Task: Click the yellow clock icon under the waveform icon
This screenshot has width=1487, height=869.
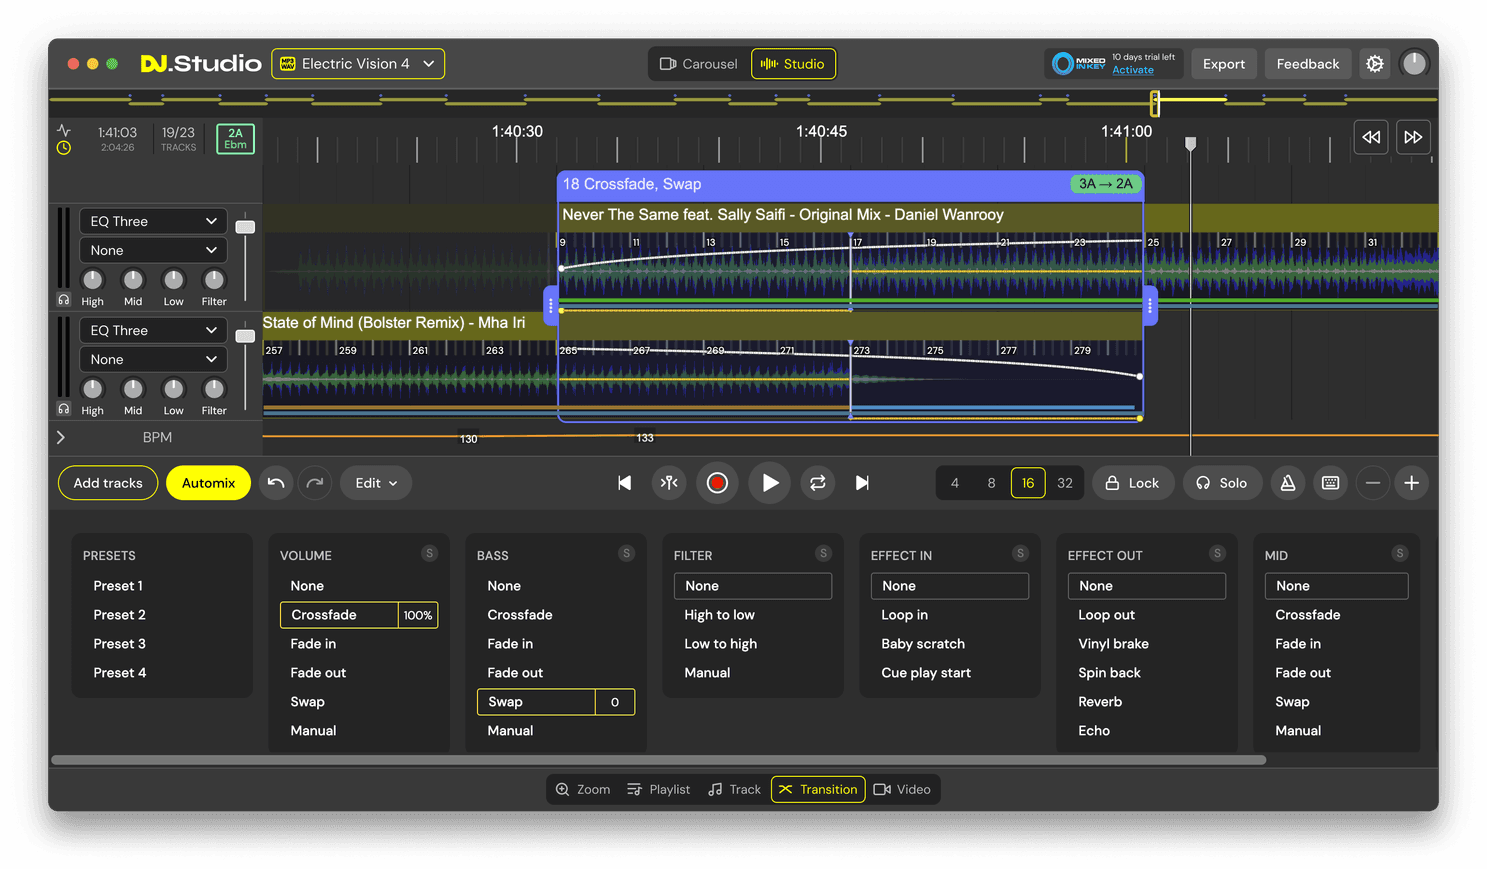Action: [64, 148]
